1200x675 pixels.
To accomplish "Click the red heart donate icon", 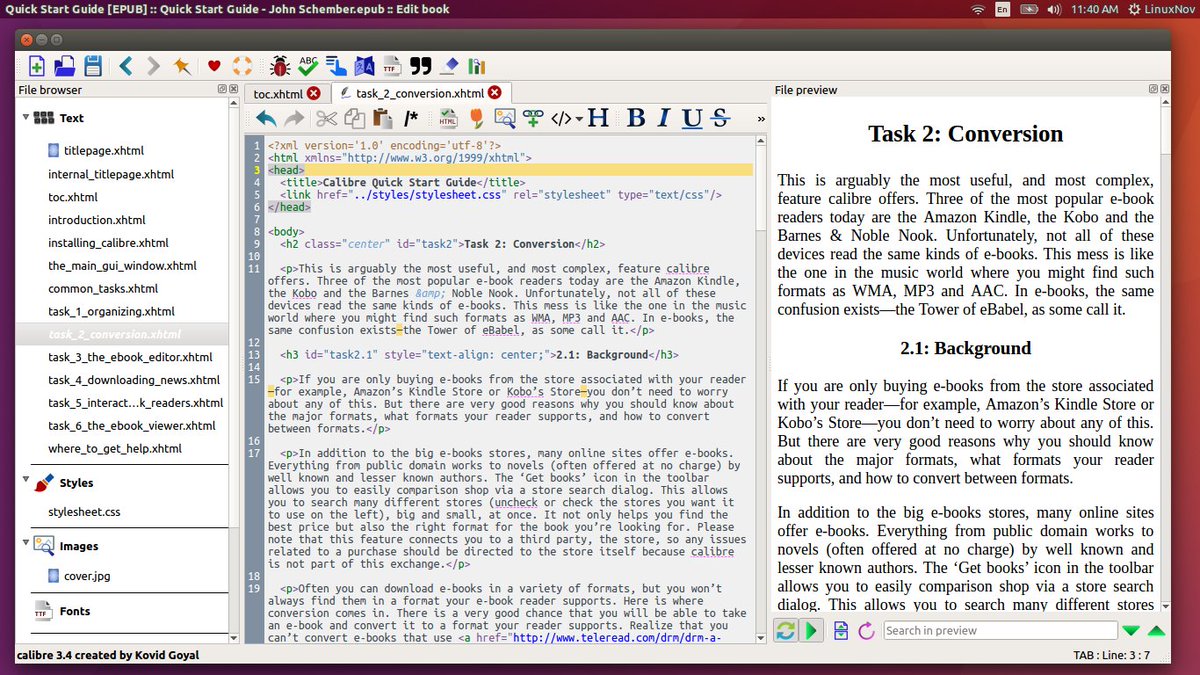I will pyautogui.click(x=214, y=66).
